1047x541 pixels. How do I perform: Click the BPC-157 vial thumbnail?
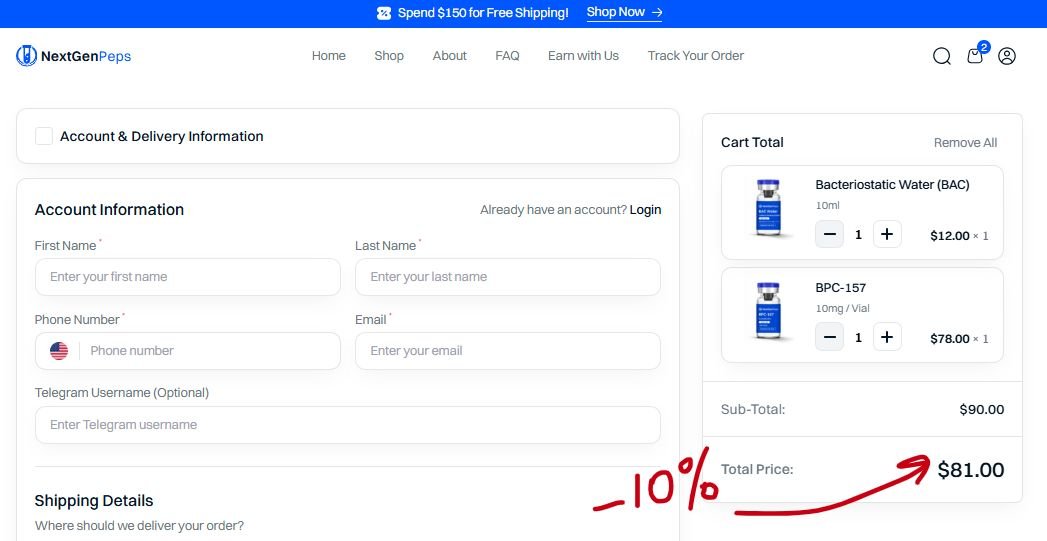768,311
